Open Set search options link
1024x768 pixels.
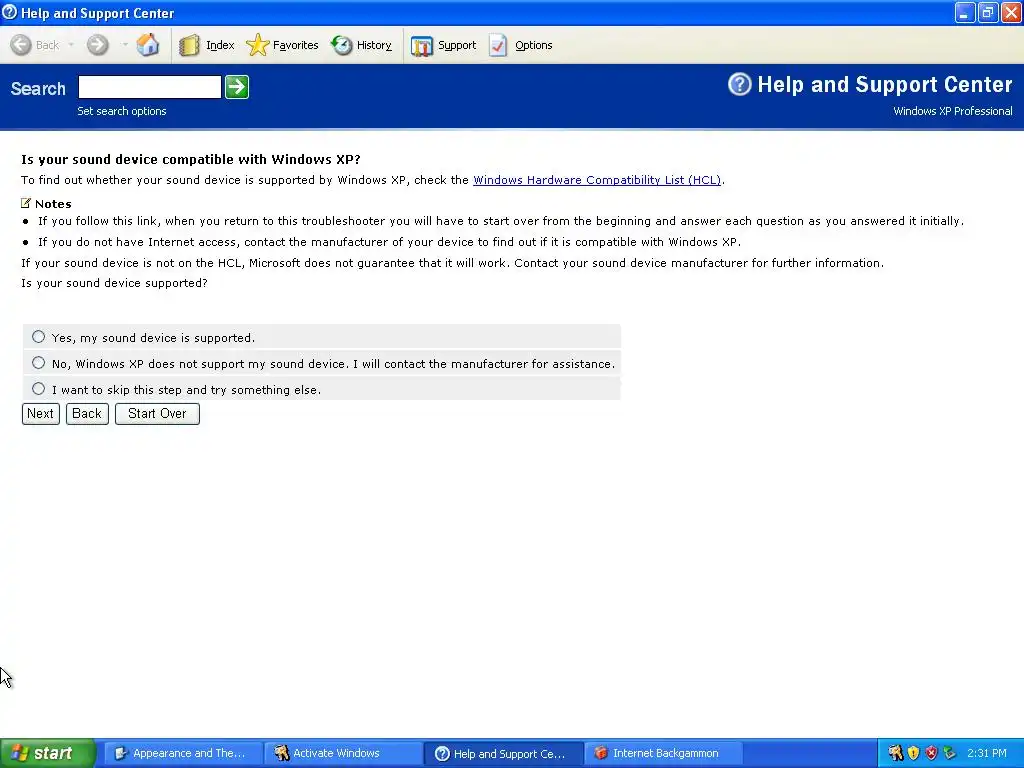[x=121, y=111]
